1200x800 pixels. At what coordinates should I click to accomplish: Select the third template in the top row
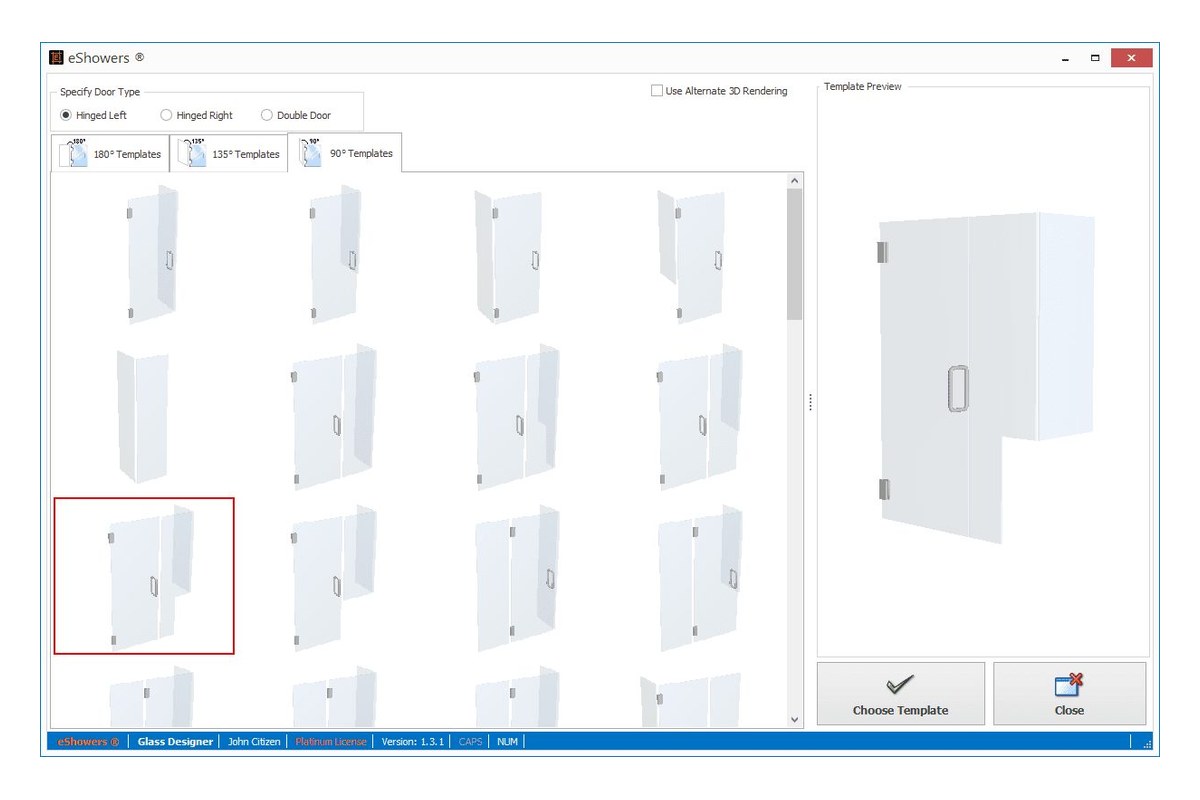[x=509, y=256]
